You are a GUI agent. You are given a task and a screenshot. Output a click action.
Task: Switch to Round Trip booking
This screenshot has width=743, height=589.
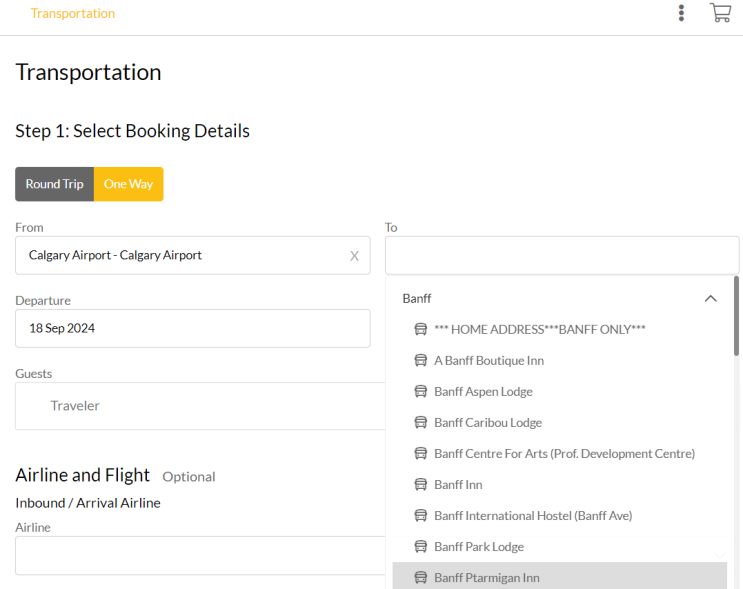click(x=54, y=184)
